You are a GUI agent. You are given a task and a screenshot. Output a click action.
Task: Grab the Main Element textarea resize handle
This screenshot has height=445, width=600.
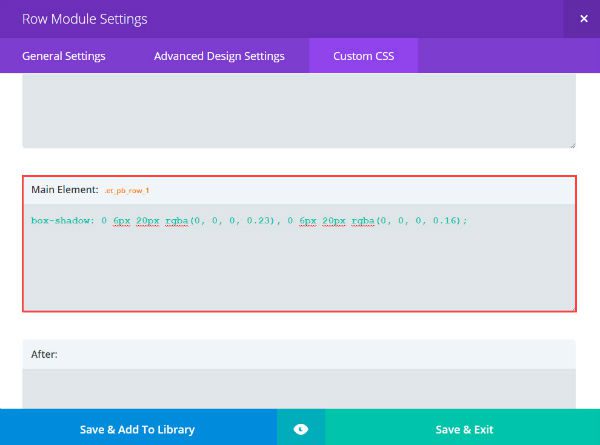(x=571, y=306)
